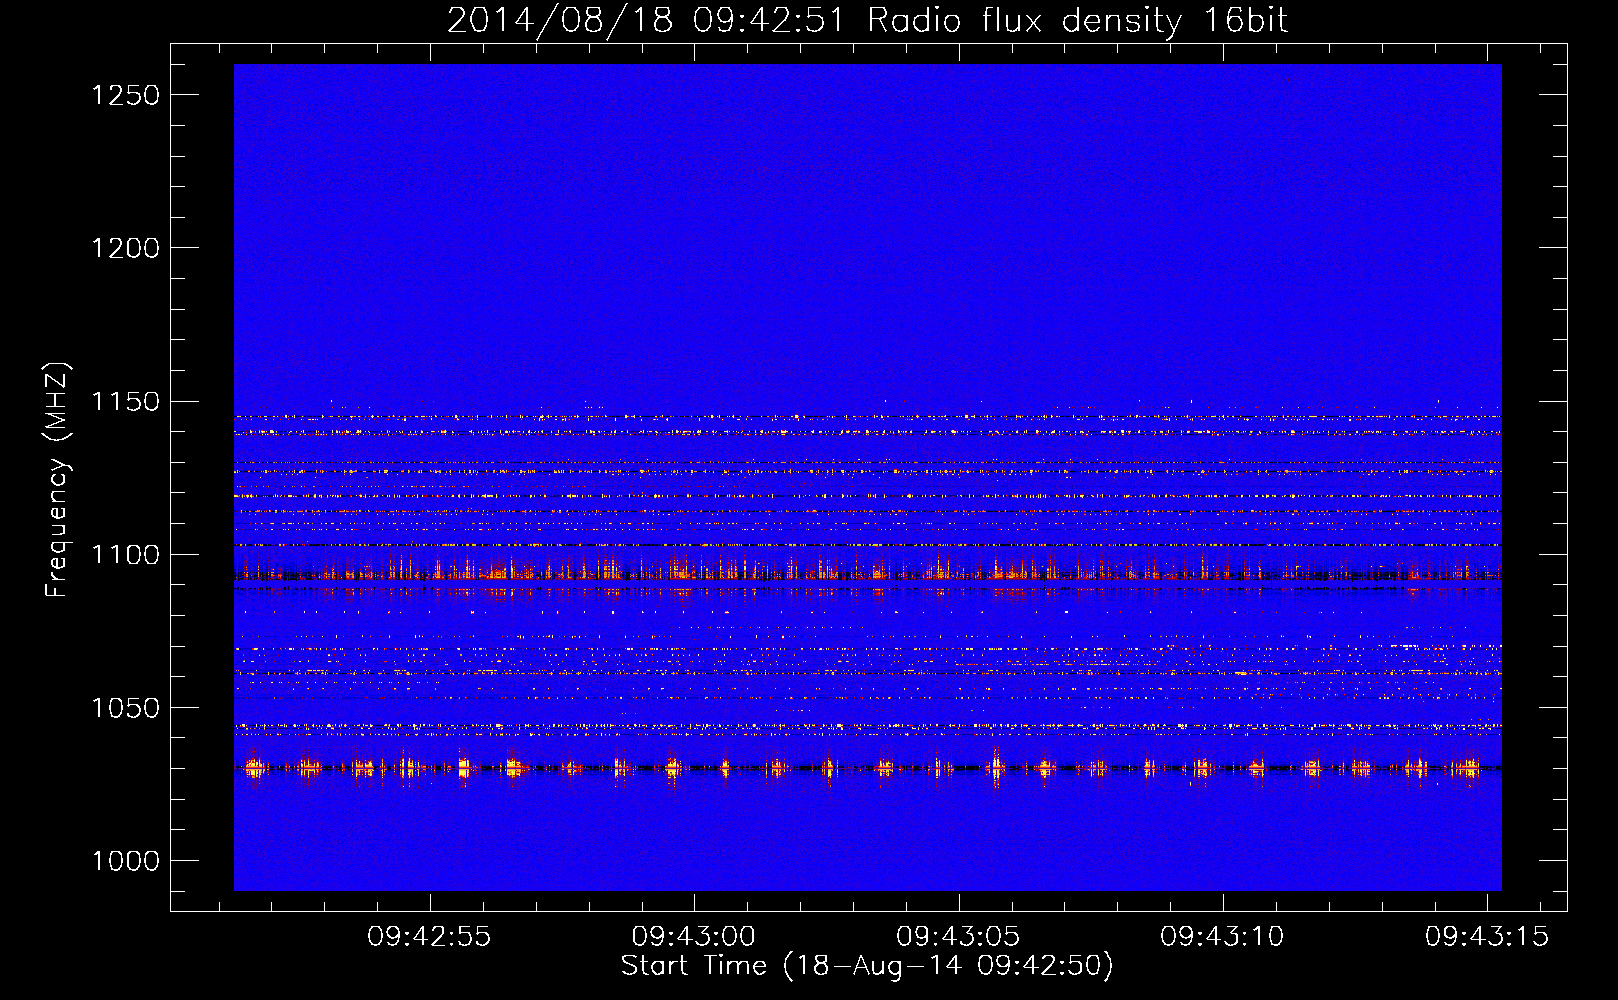Select the 1000 frequency tick label
1618x1000 pixels.
(126, 861)
